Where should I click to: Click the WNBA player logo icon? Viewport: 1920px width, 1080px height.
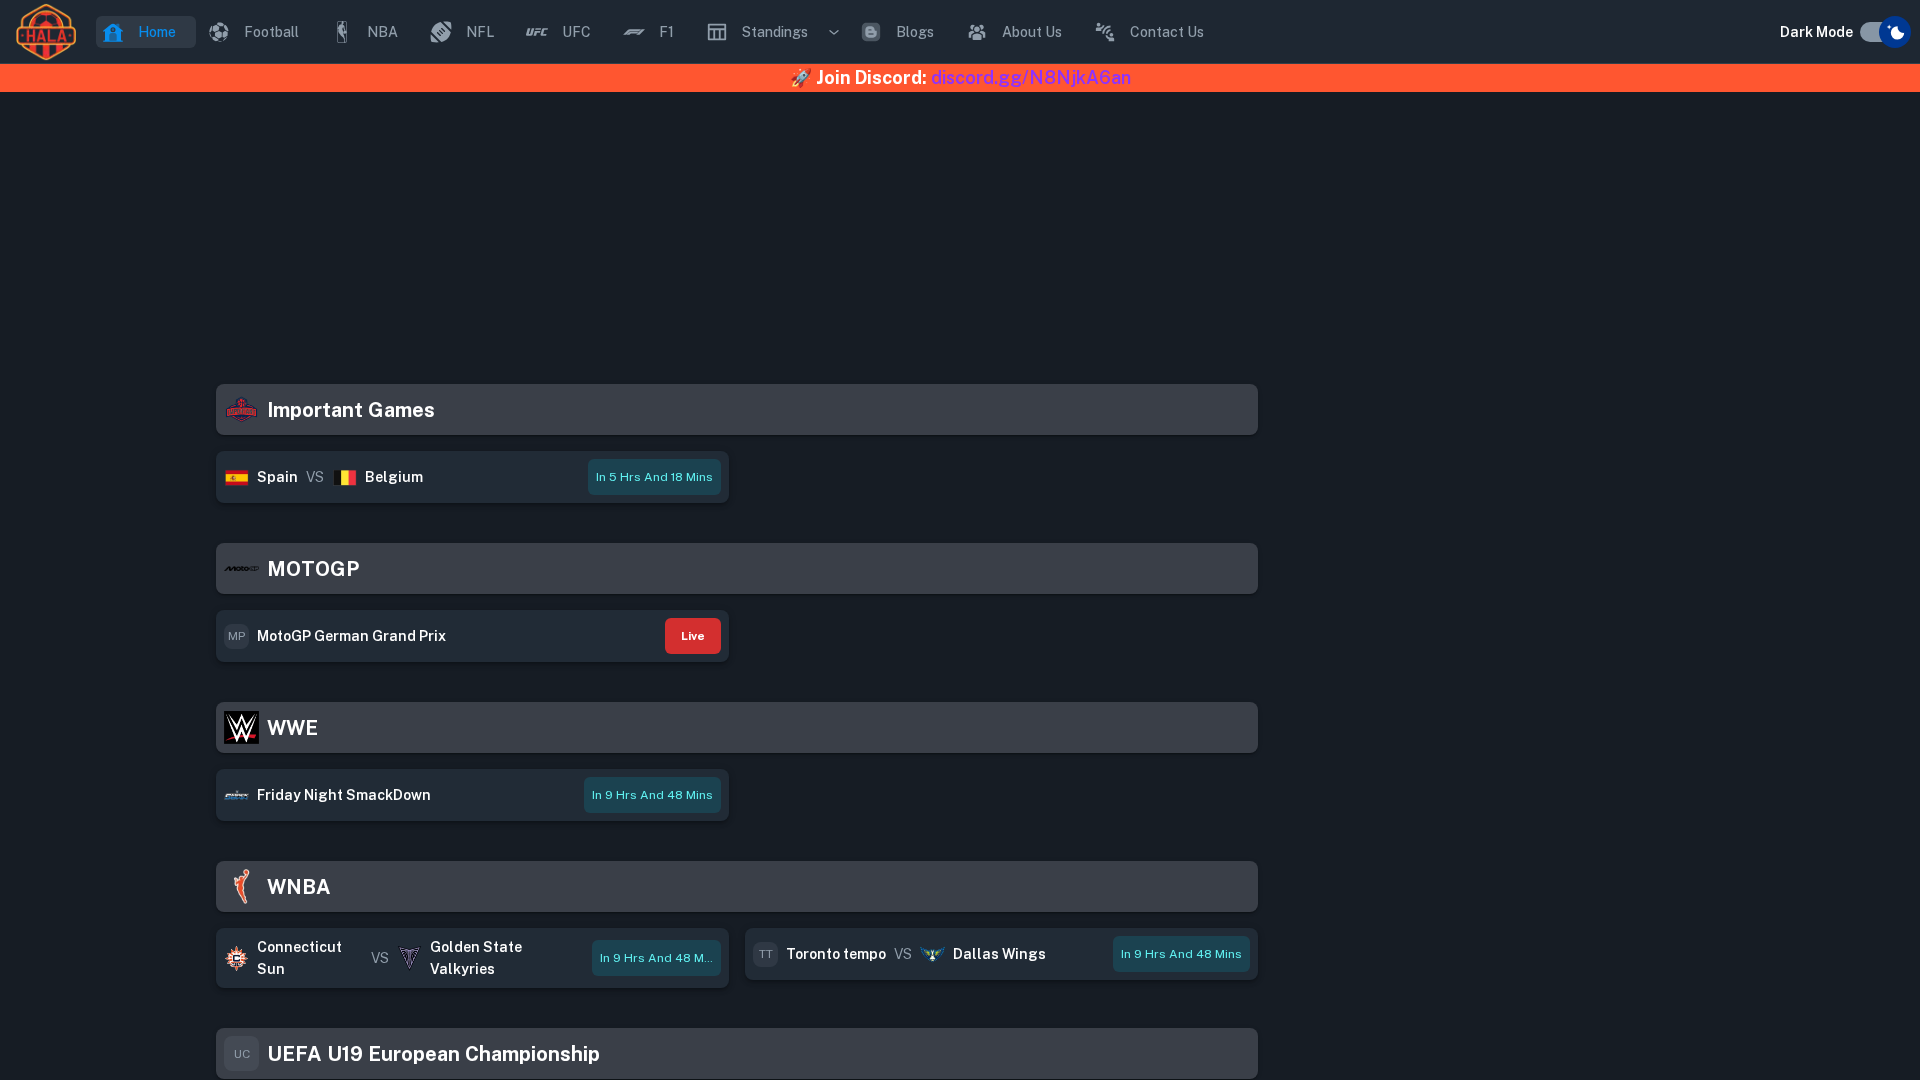click(x=241, y=887)
